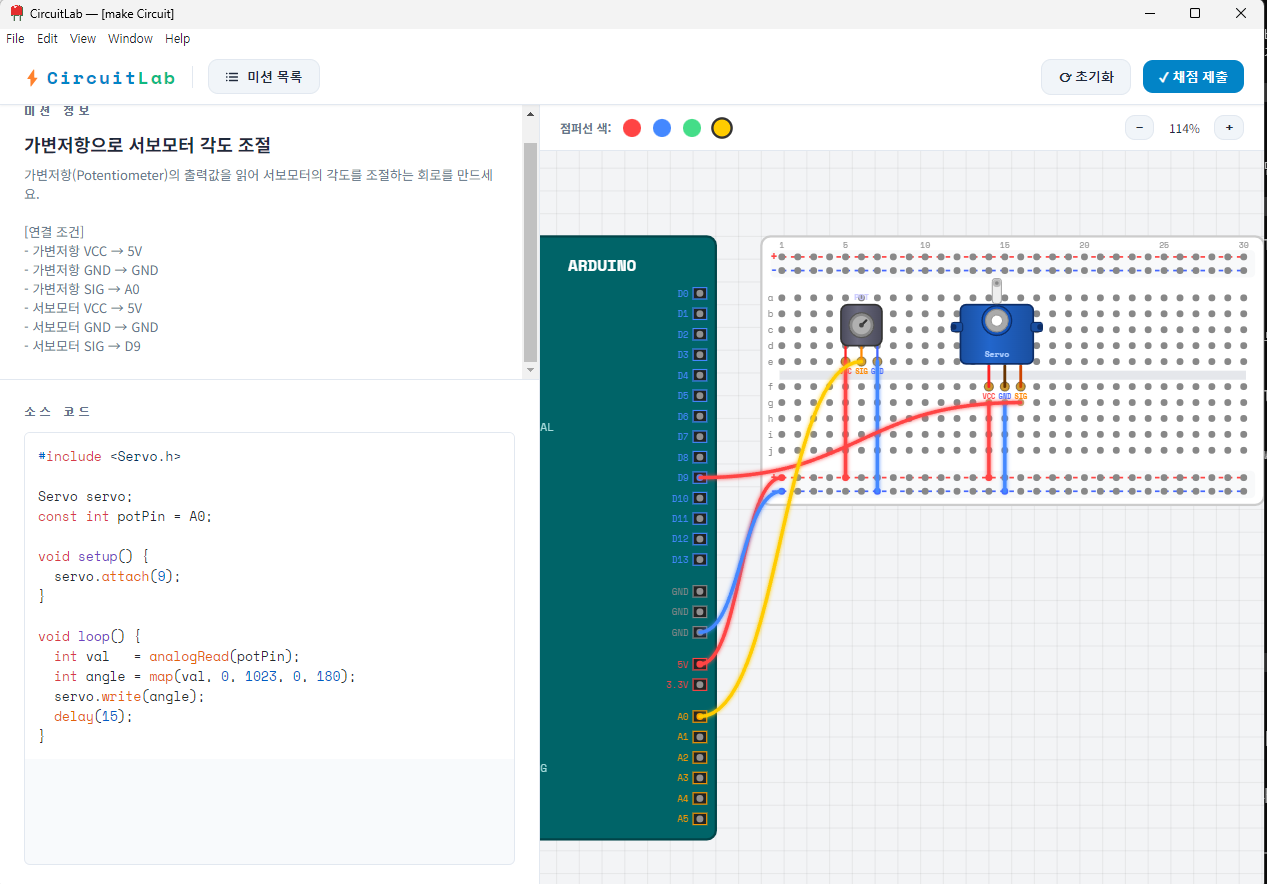Click Arduino 3.3V power pin
Viewport: 1267px width, 884px height.
[700, 685]
